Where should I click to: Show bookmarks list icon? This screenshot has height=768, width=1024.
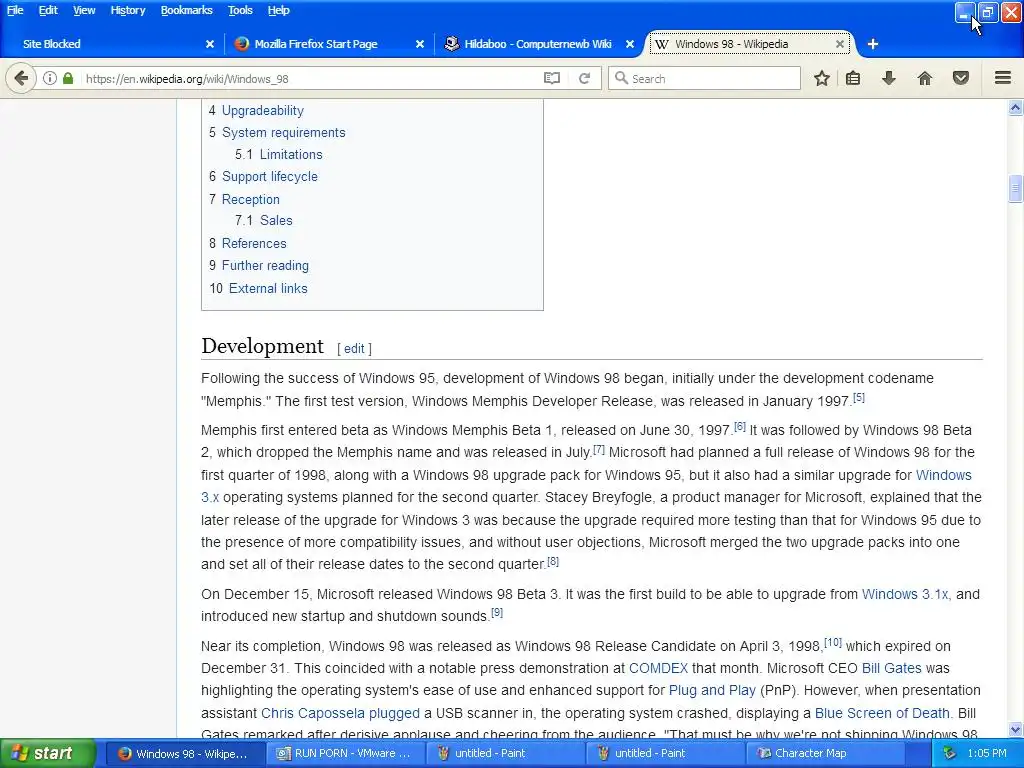click(x=853, y=78)
